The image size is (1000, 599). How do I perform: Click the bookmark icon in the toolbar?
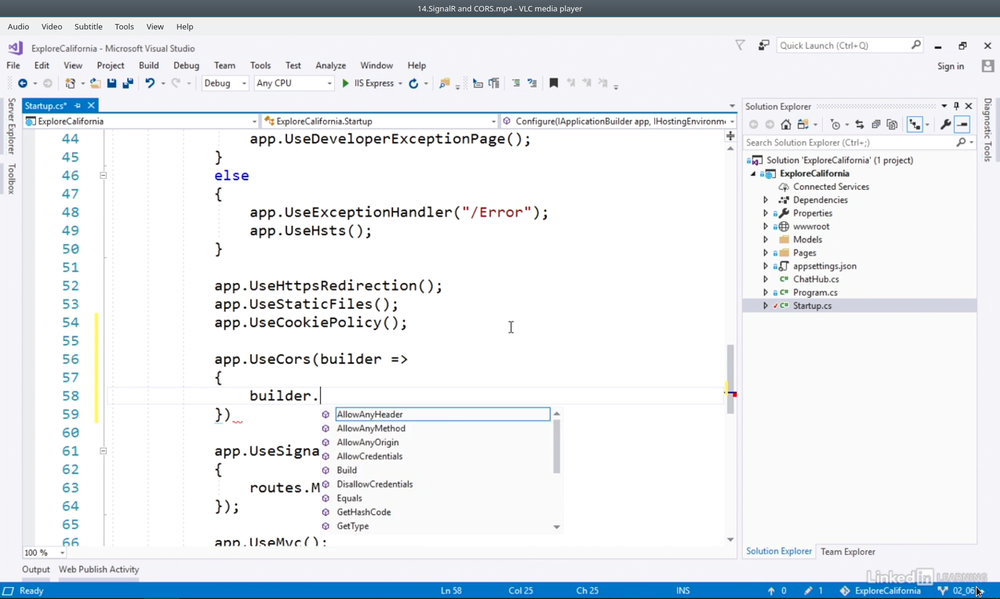(x=554, y=84)
